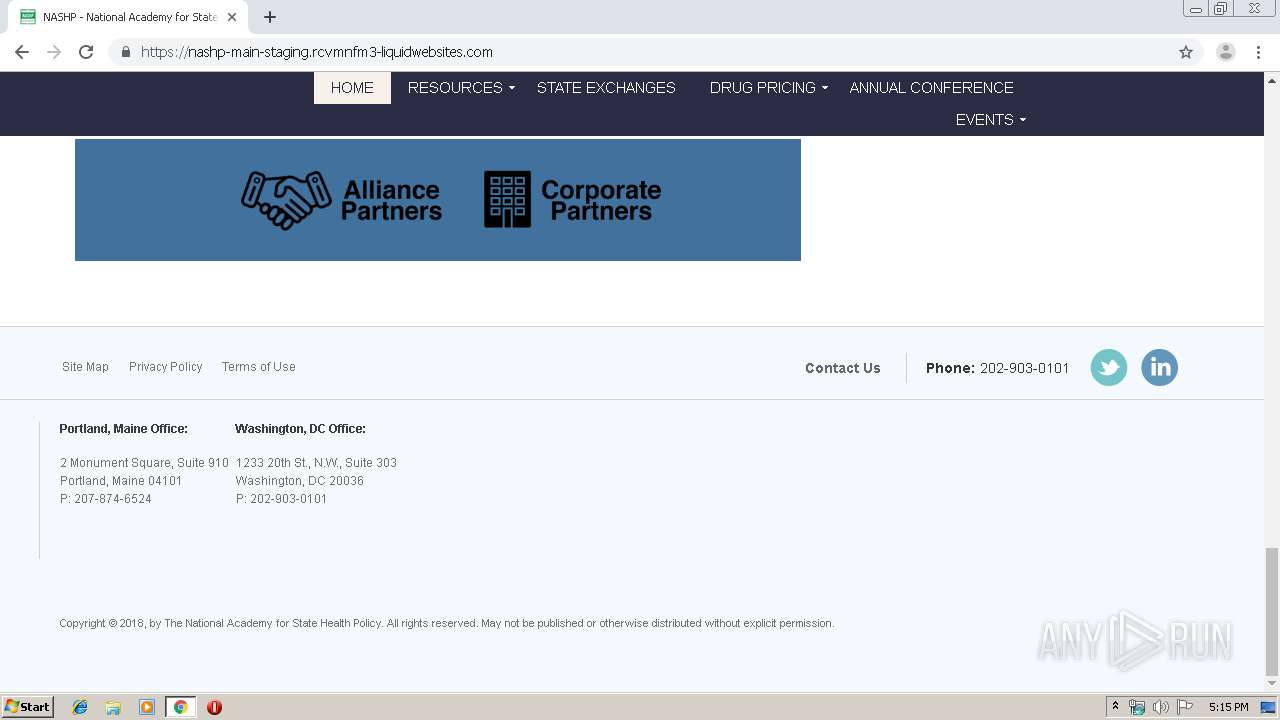Click the Portland, Maine 04101 line

121,481
